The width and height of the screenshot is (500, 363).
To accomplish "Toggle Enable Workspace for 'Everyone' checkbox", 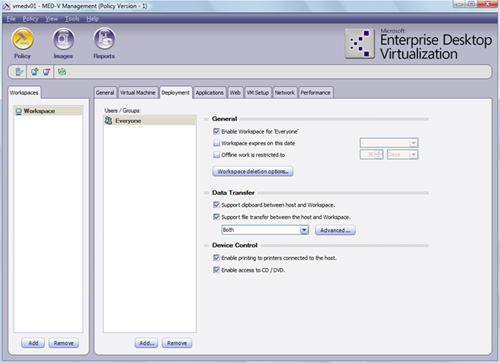I will [x=216, y=131].
